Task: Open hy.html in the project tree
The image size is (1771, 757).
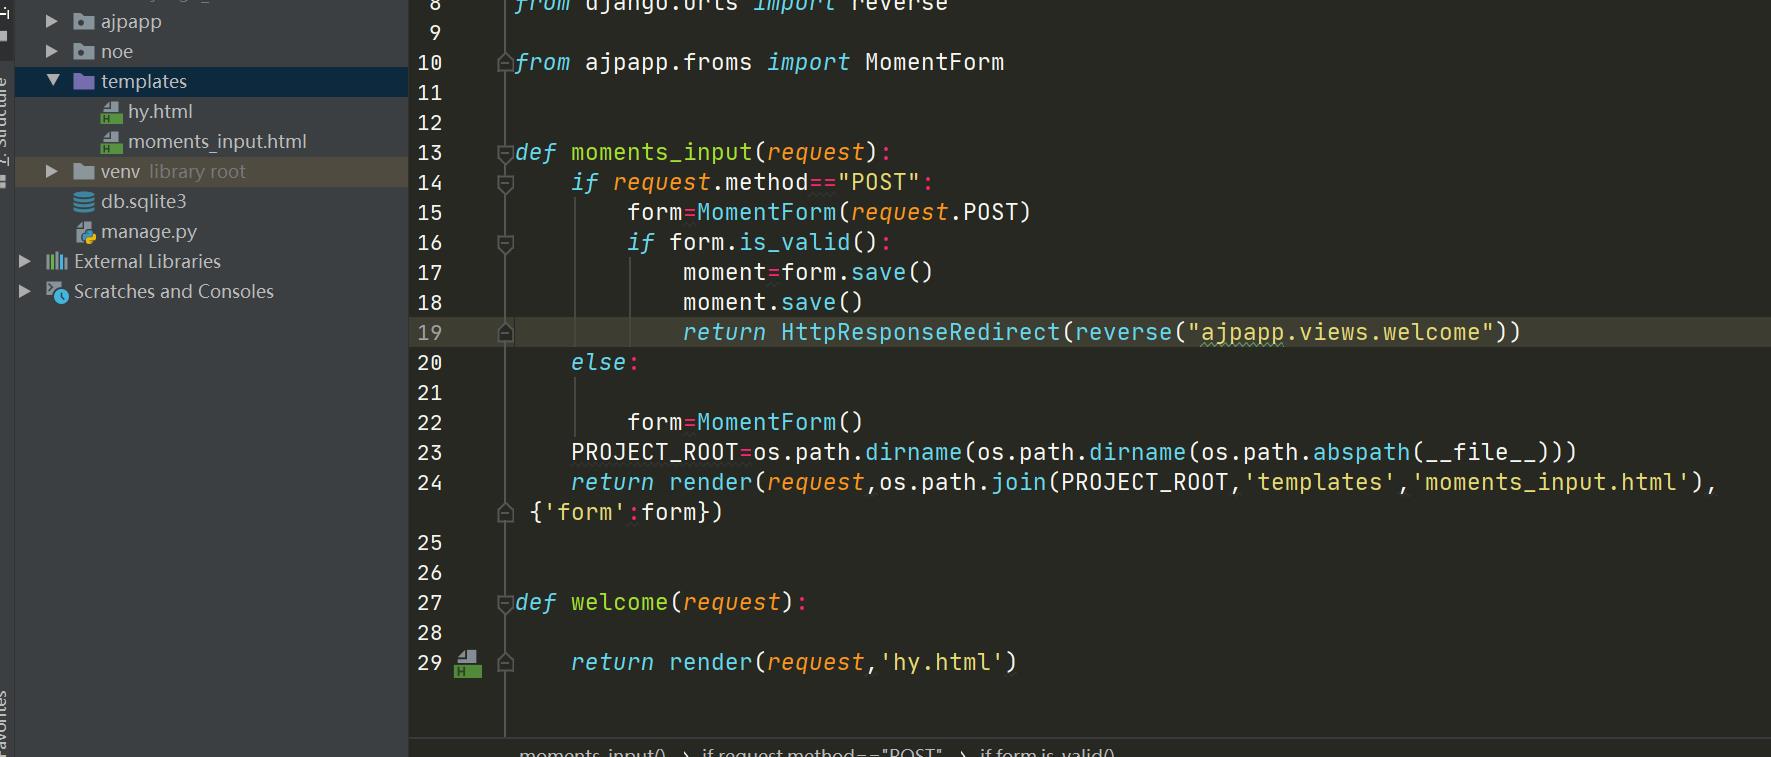Action: 160,111
